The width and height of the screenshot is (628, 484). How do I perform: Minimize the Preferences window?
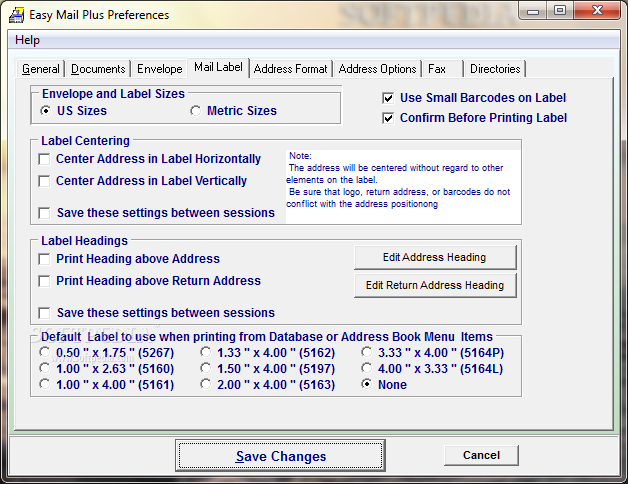coord(533,10)
